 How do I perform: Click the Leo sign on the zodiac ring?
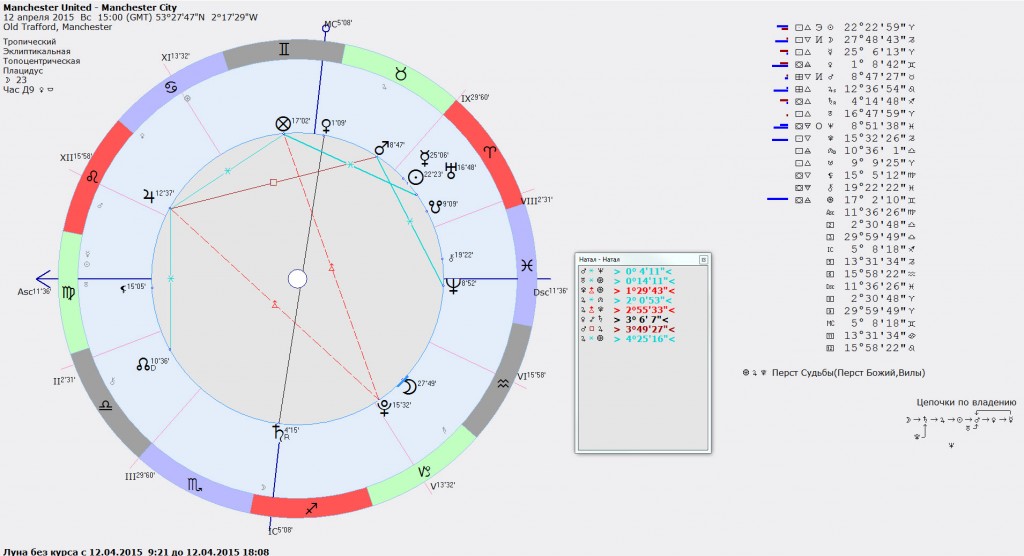(92, 177)
